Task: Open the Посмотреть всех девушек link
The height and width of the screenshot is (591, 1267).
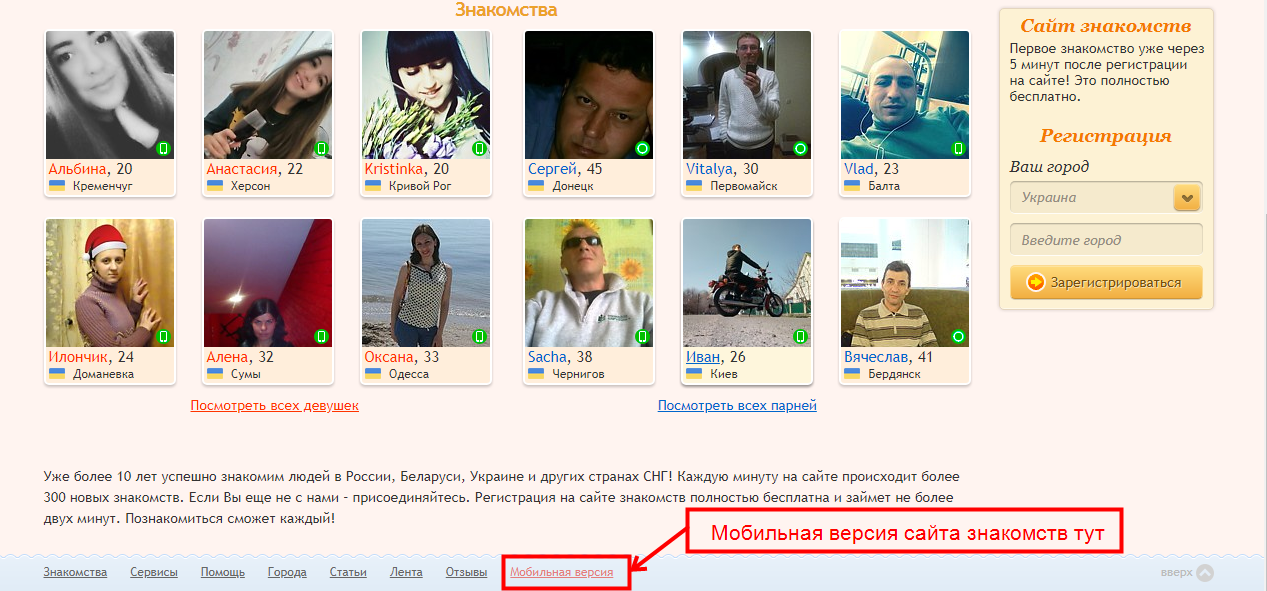Action: point(274,405)
